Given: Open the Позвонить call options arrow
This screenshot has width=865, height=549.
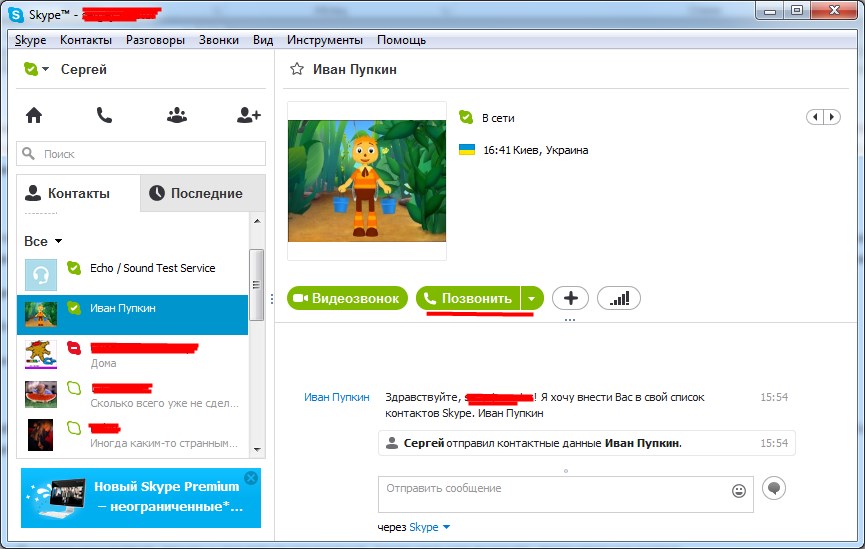Looking at the screenshot, I should tap(532, 299).
